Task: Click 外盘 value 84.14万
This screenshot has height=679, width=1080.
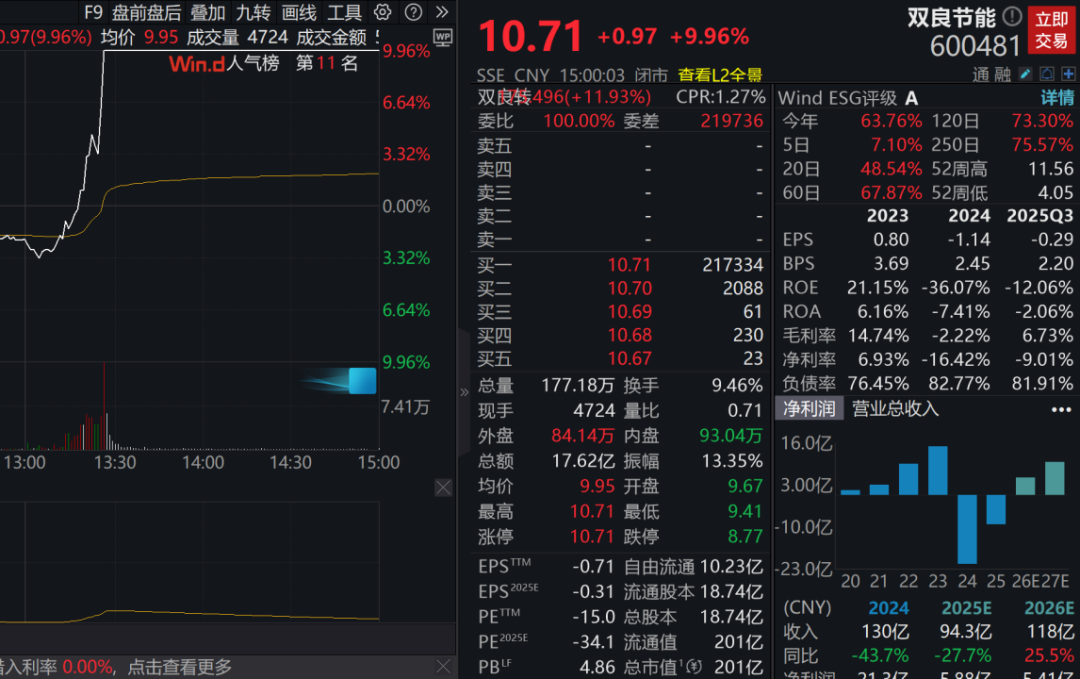Action: (583, 436)
